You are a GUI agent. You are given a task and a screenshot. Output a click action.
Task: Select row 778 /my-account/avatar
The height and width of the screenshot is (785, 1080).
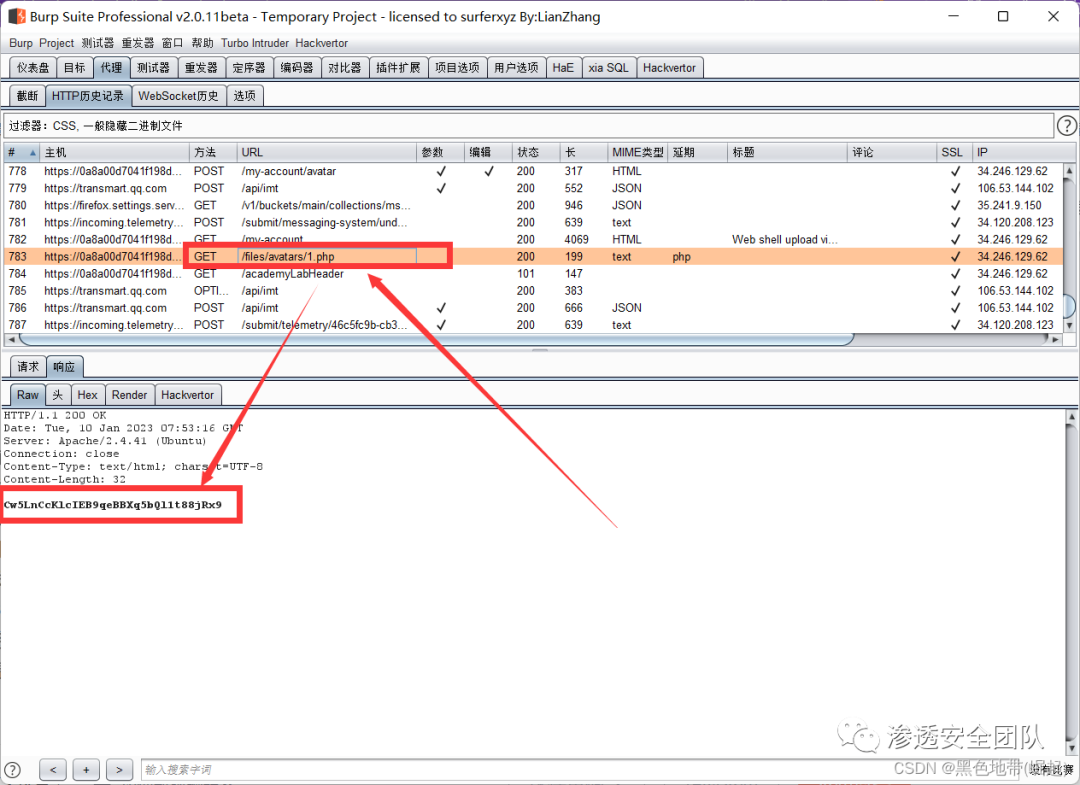pyautogui.click(x=534, y=171)
